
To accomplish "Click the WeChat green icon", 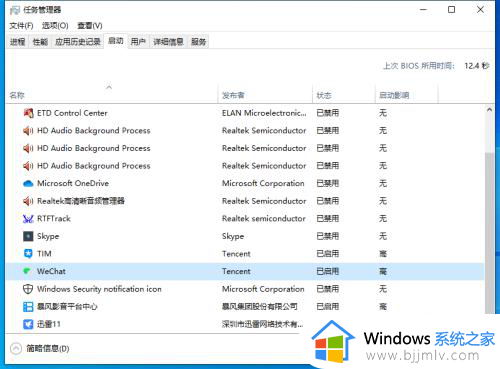I will [x=28, y=271].
